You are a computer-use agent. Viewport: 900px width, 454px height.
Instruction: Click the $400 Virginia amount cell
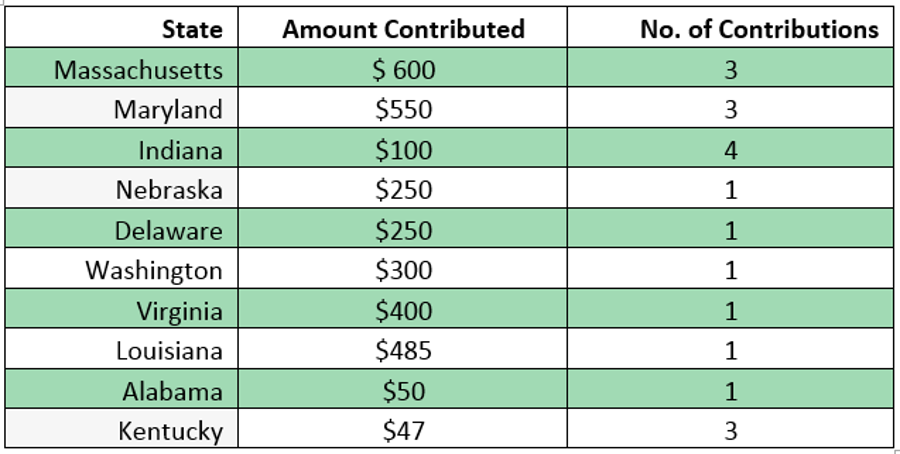[404, 311]
